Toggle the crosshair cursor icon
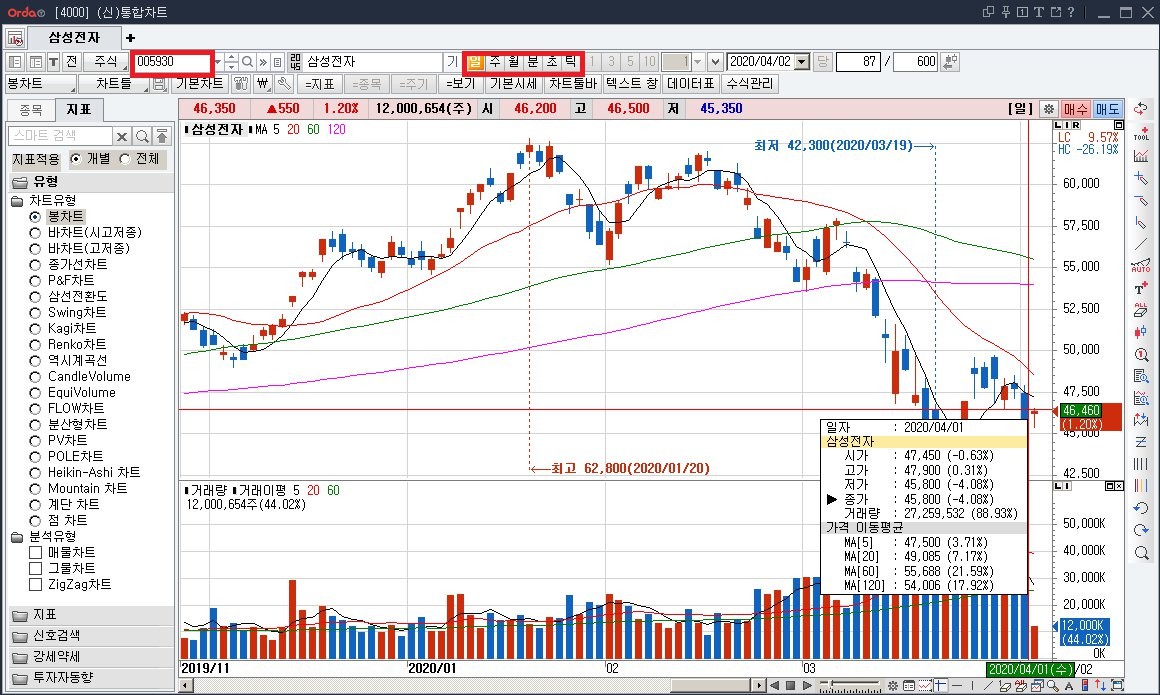Viewport: 1160px width, 695px height. [x=941, y=685]
